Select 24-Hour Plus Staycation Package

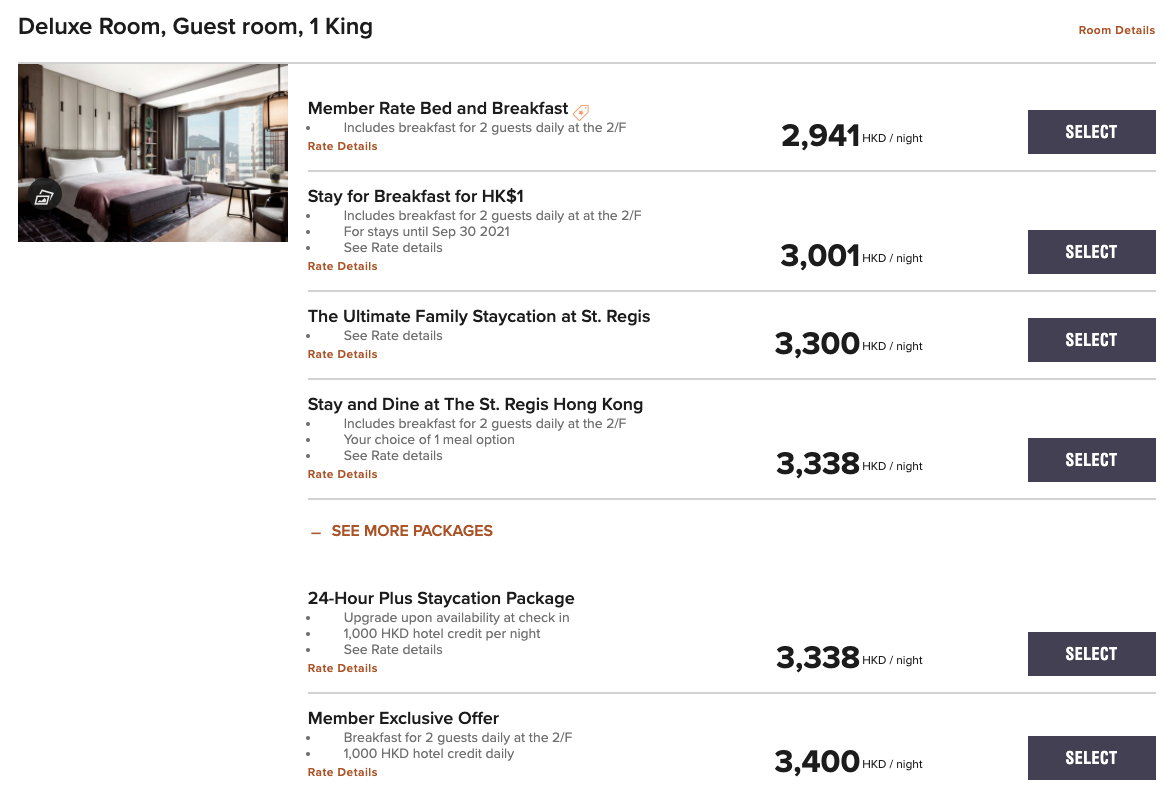(x=1091, y=654)
